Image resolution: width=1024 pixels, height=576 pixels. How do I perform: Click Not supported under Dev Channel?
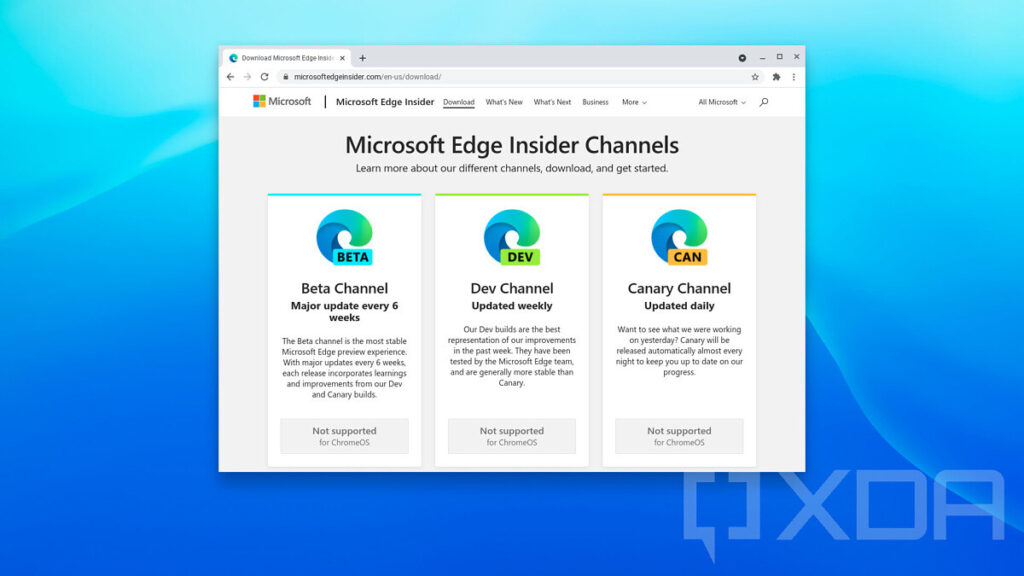click(511, 436)
